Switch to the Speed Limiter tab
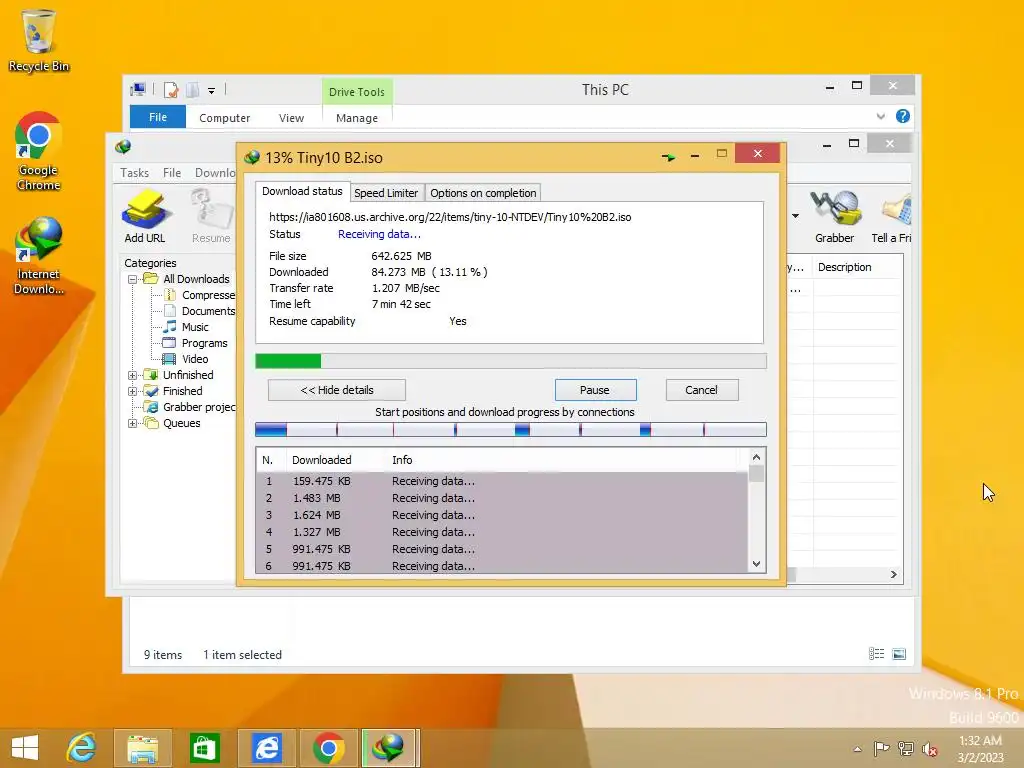This screenshot has width=1024, height=768. (x=386, y=193)
